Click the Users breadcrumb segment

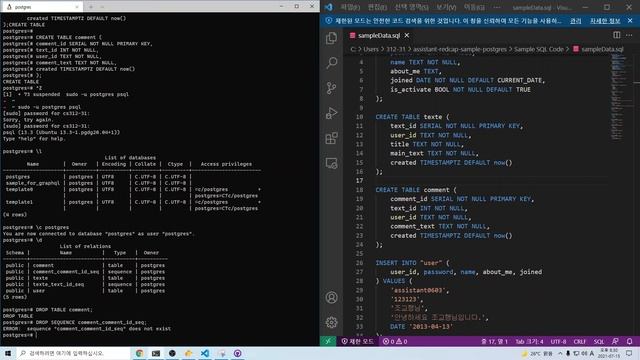371,49
